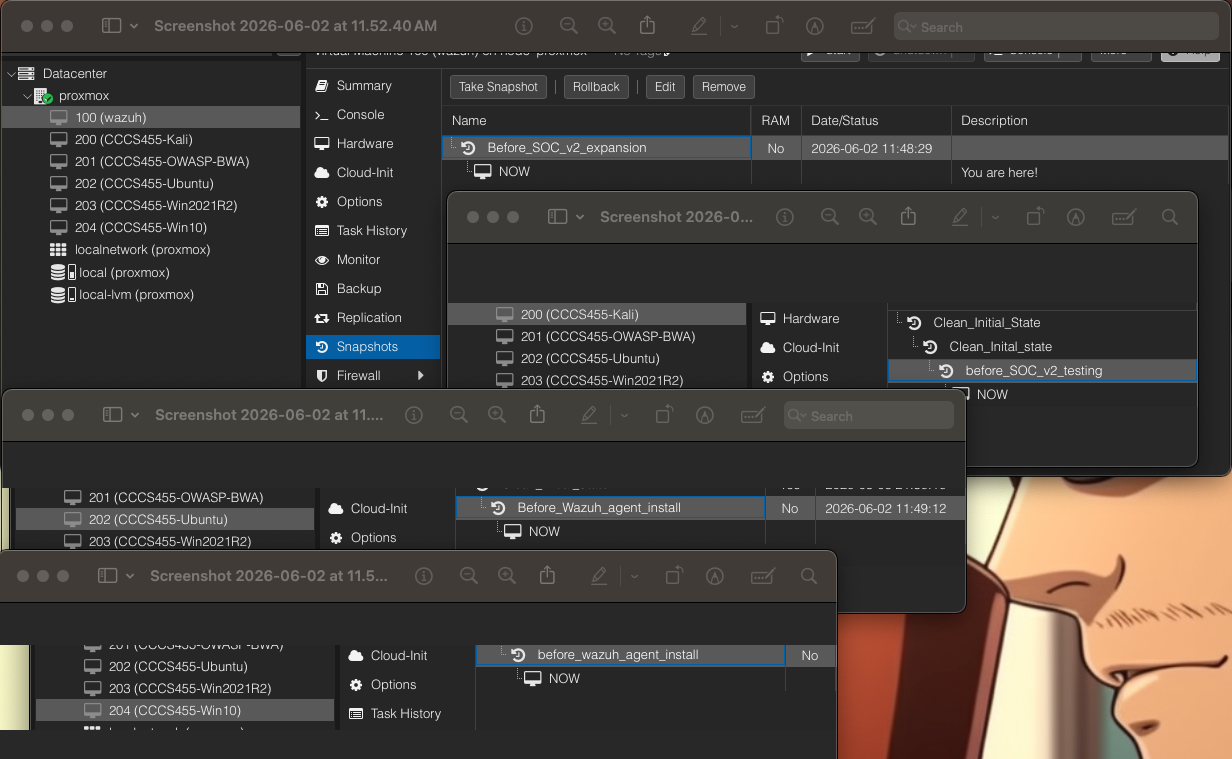Select VM 100 (wazuh) in the tree
1232x759 pixels.
click(x=151, y=118)
